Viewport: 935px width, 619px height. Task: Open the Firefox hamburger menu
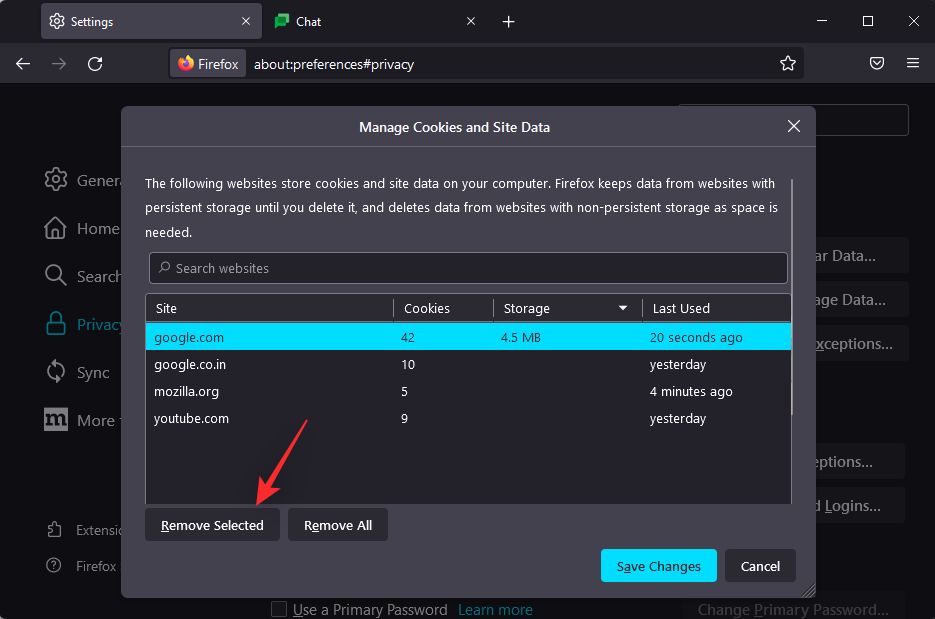912,64
